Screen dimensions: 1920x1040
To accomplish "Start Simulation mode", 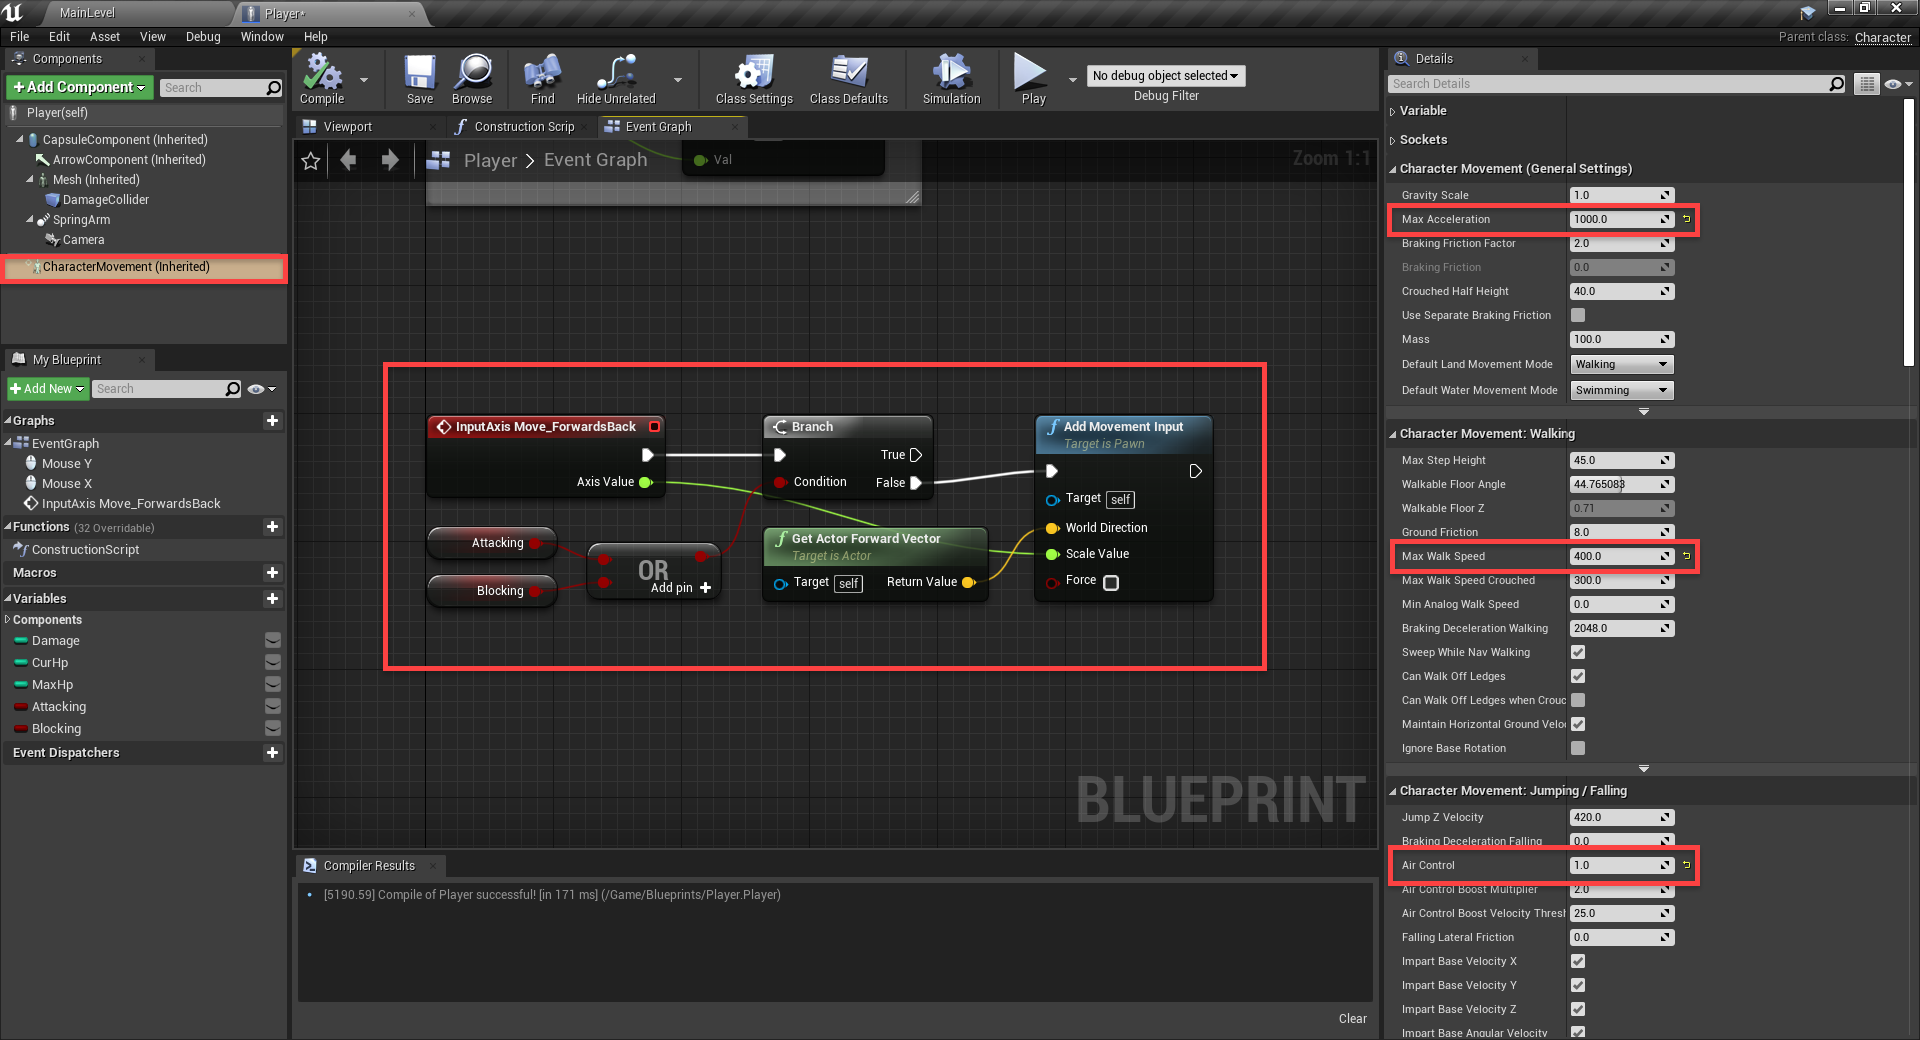I will click(952, 79).
